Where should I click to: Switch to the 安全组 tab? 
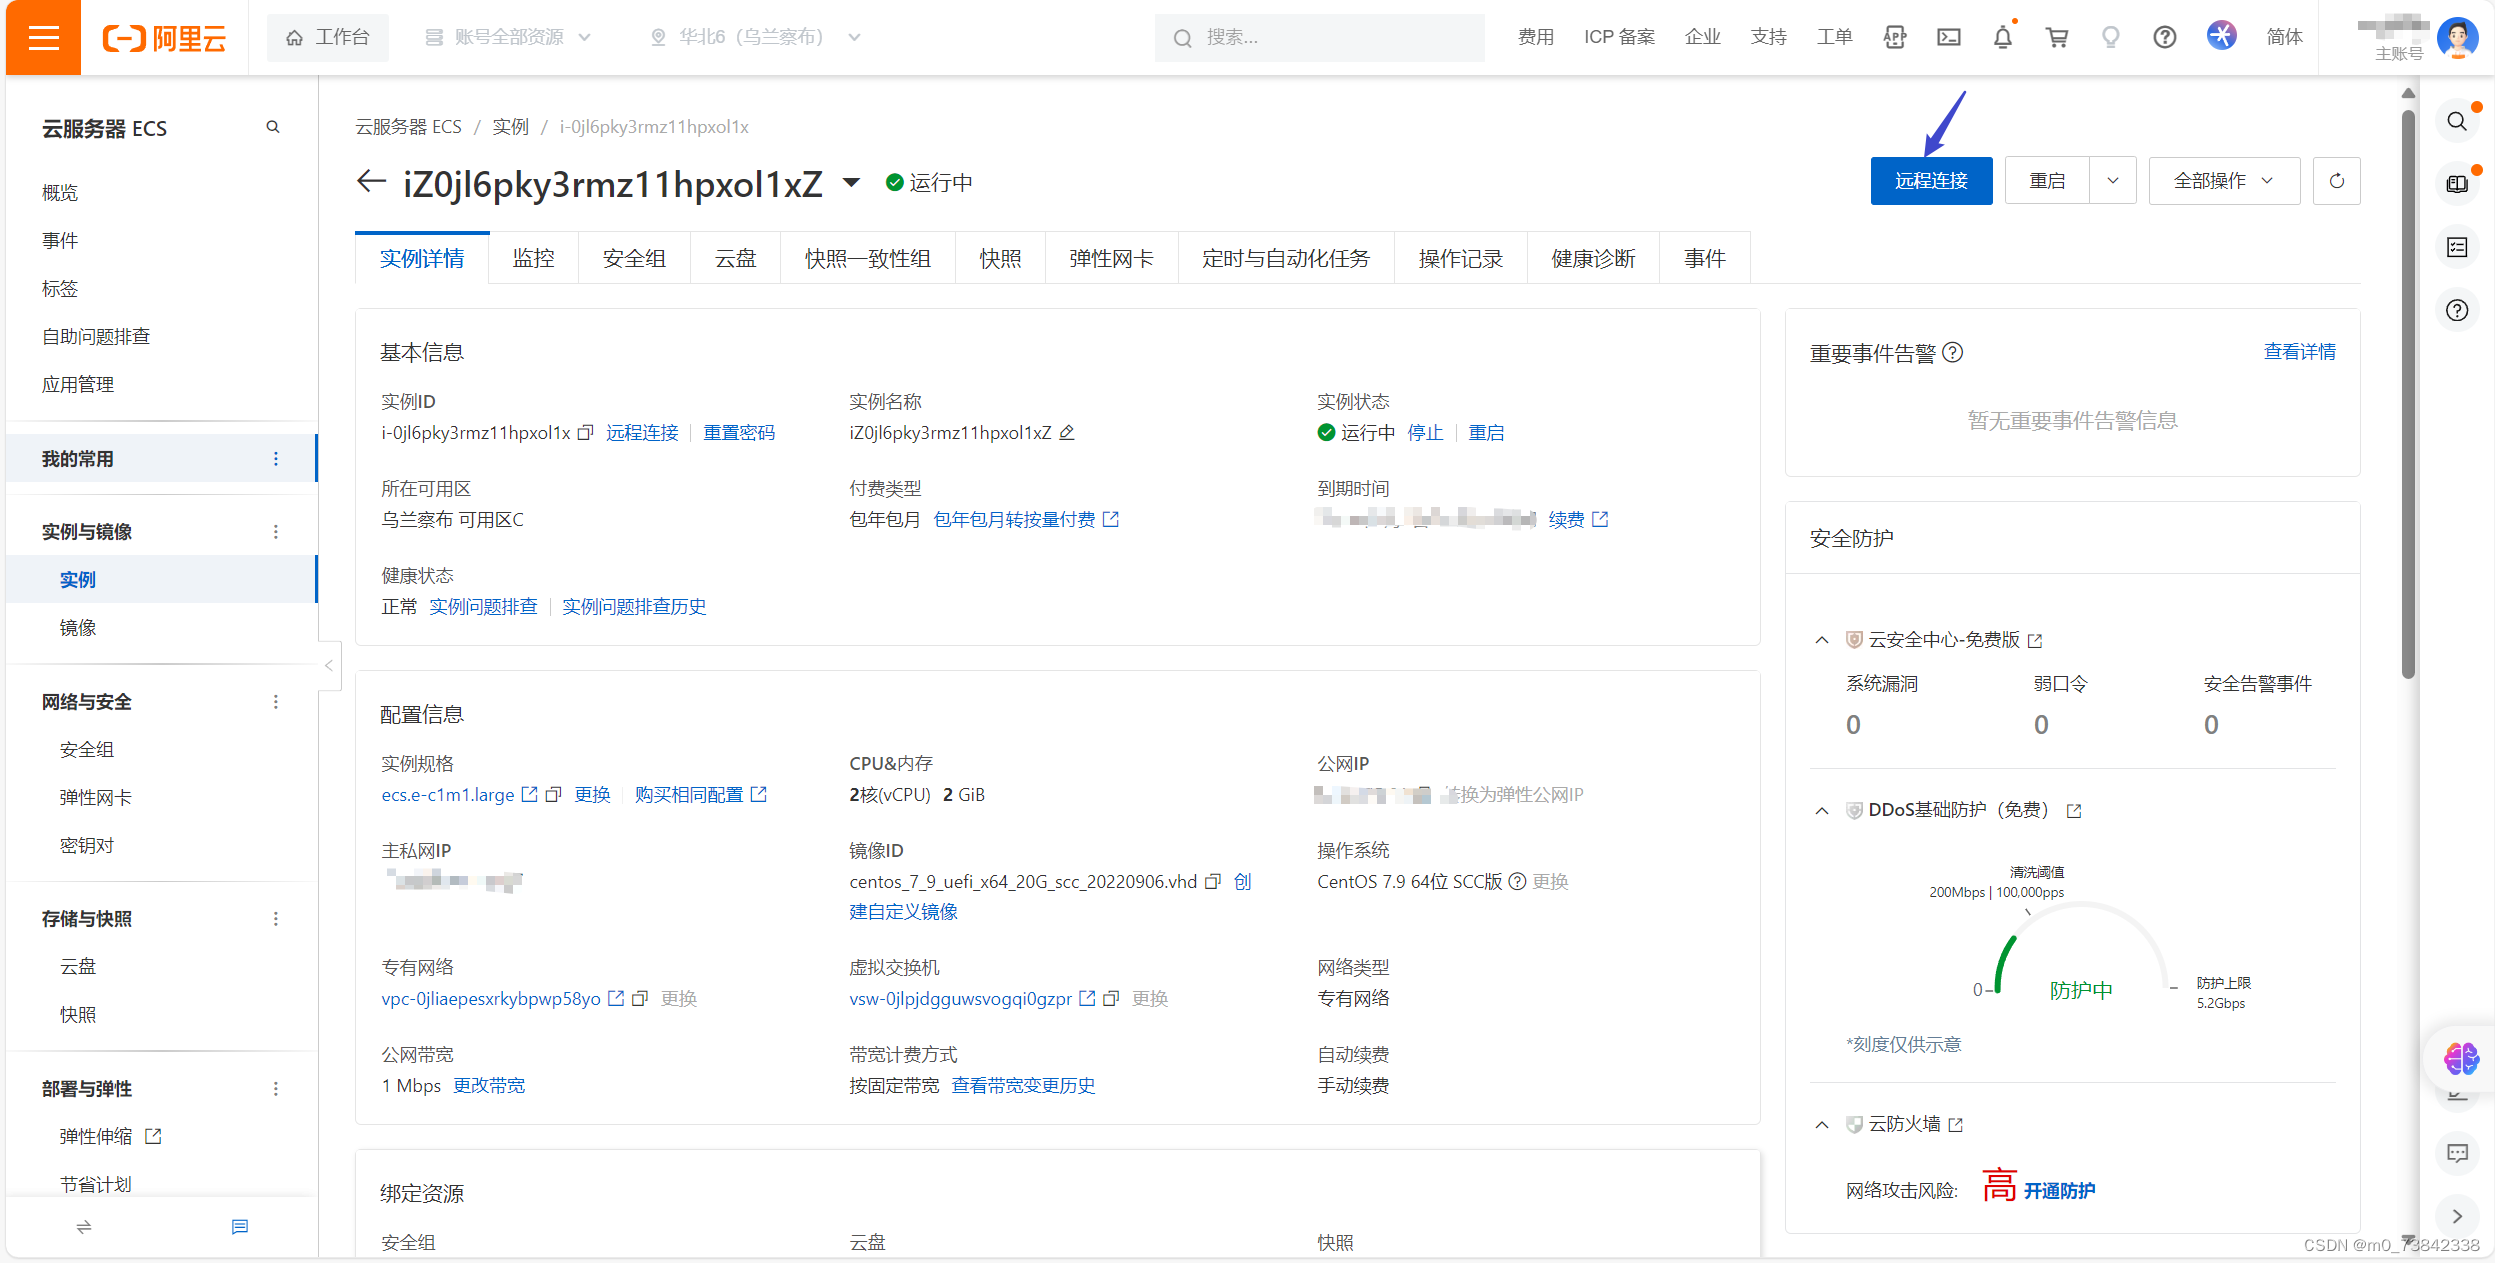(x=634, y=259)
